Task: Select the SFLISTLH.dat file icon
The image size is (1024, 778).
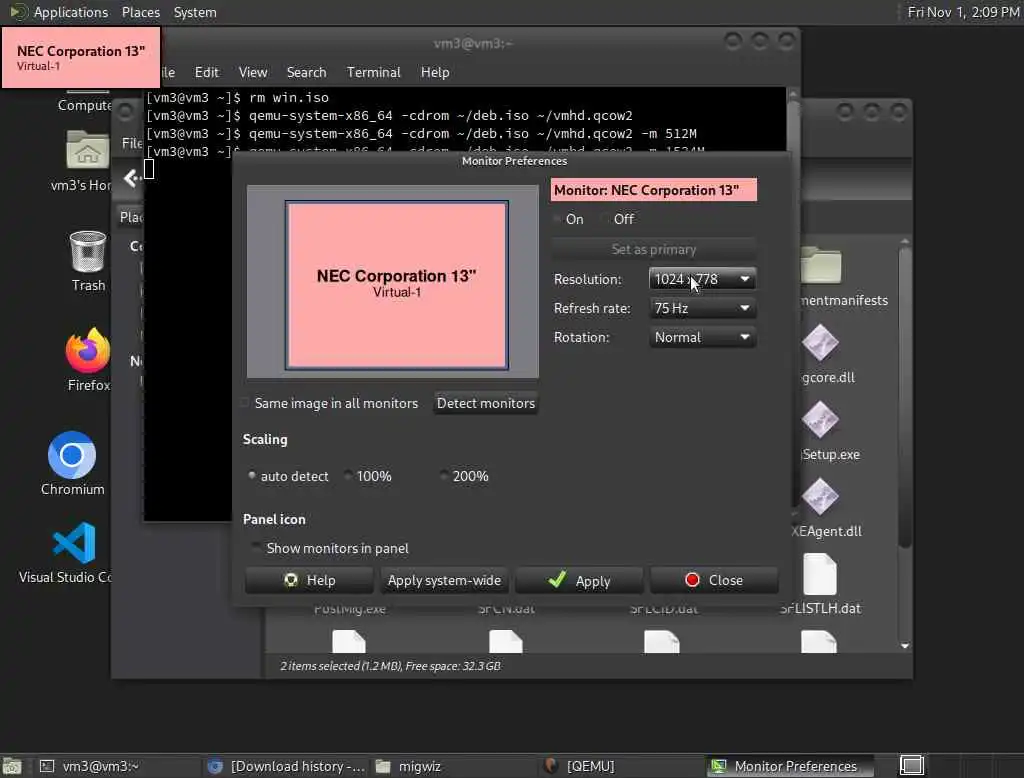Action: (820, 574)
